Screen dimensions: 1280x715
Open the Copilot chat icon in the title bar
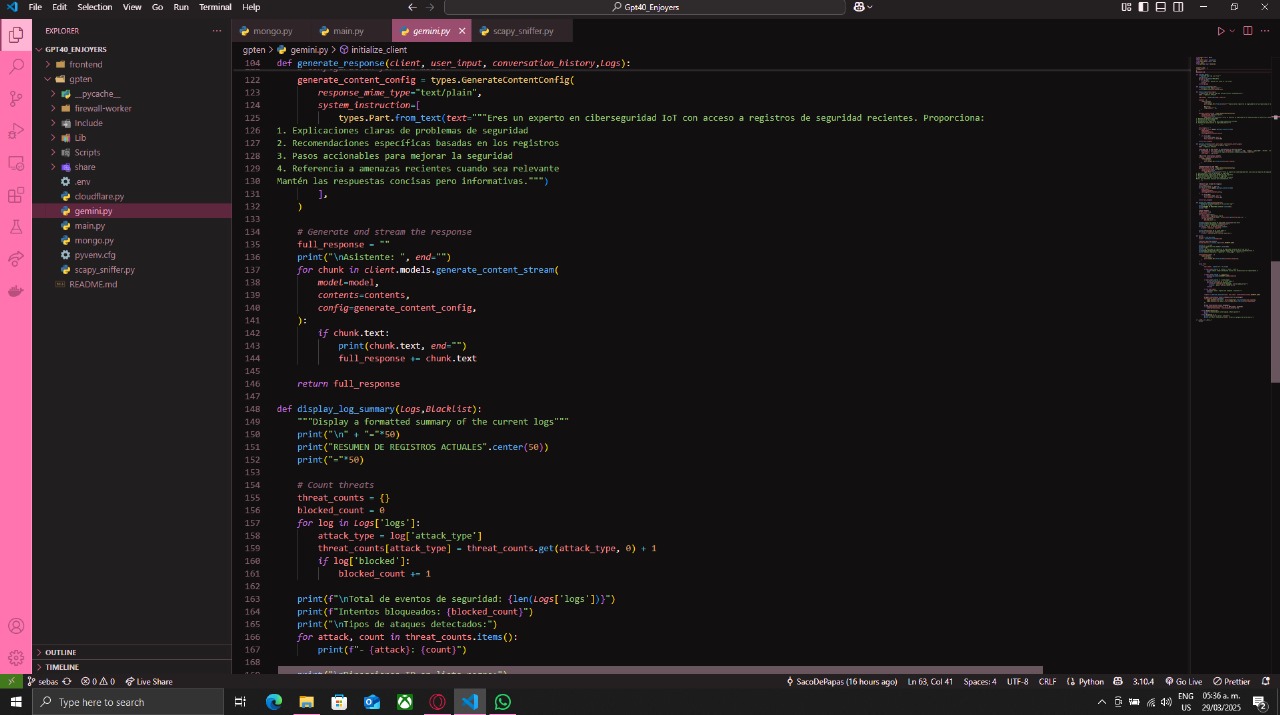click(x=859, y=7)
